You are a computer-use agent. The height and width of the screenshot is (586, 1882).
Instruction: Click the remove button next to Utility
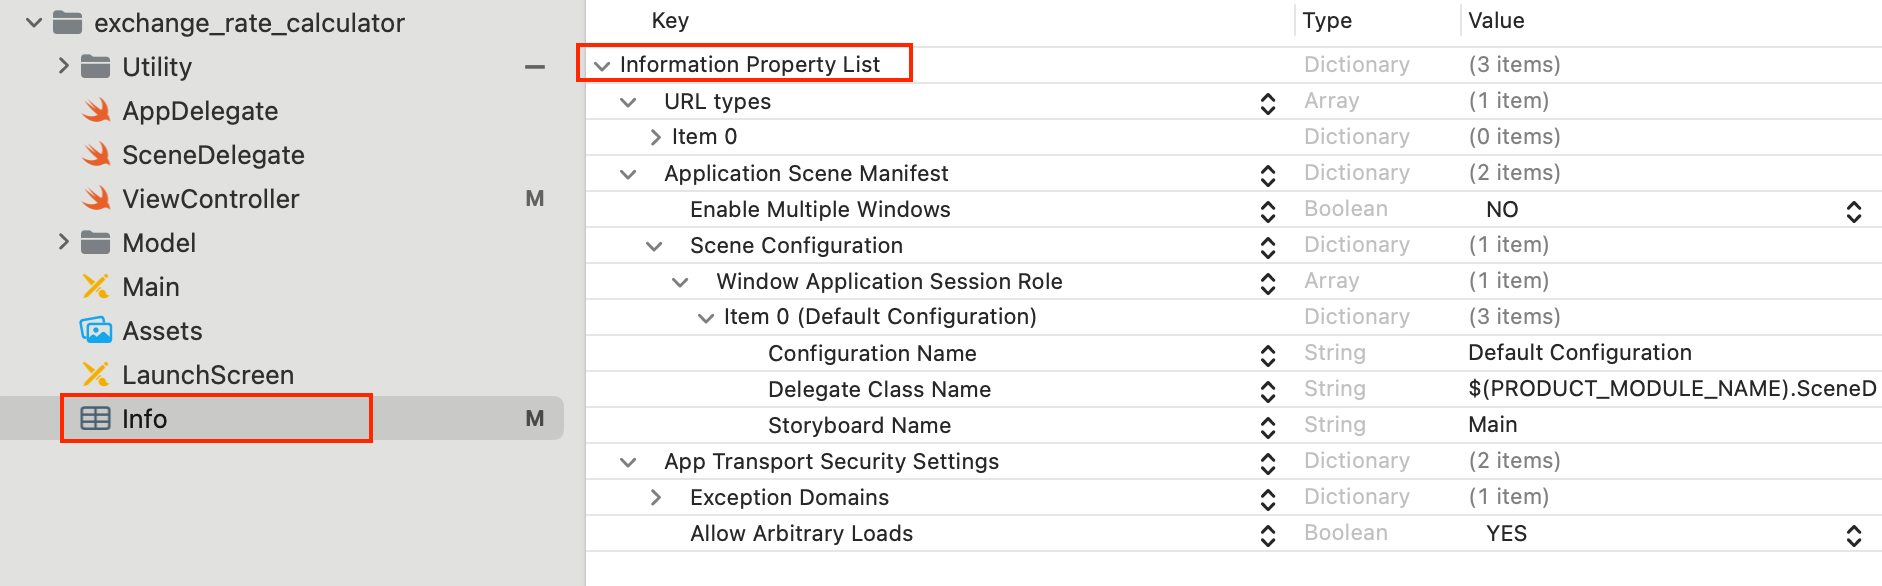click(535, 66)
